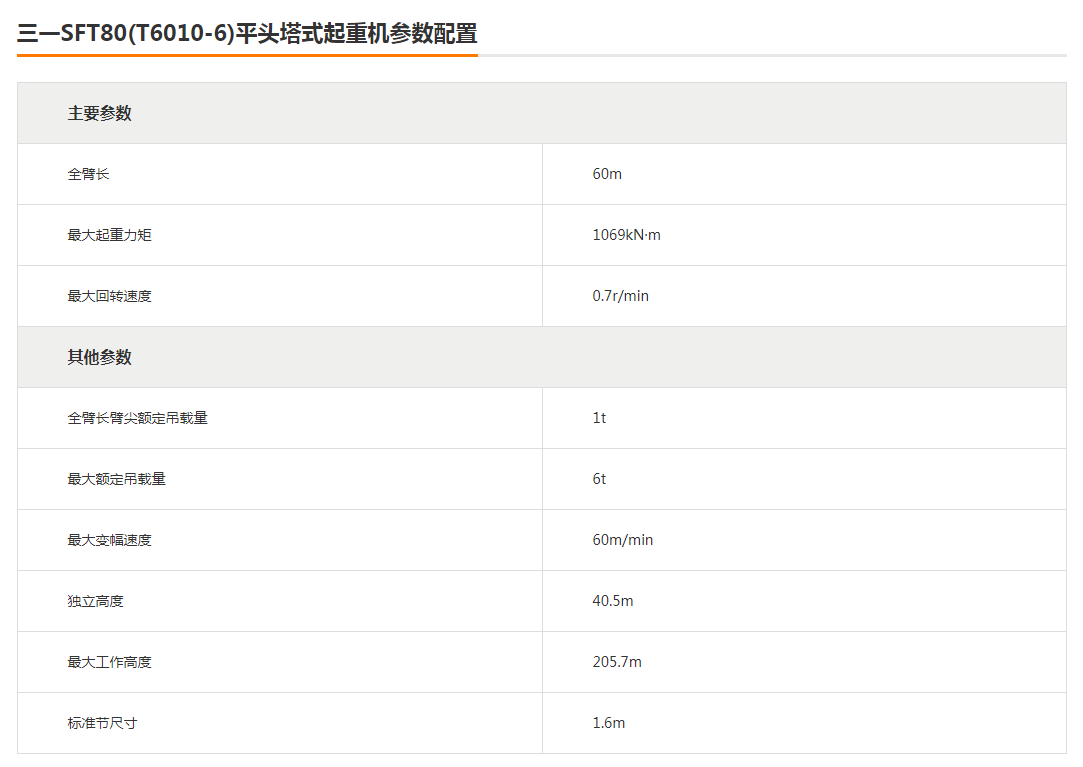Select the value 60m/min
Screen dimensions: 1083x767
tap(622, 540)
